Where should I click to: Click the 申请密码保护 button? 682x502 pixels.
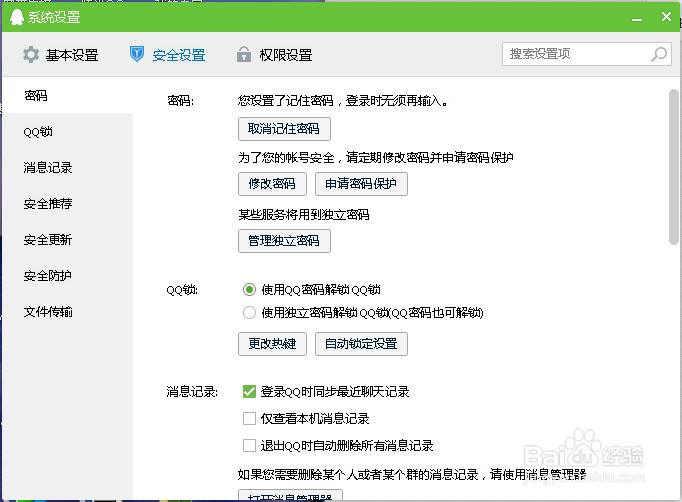361,184
